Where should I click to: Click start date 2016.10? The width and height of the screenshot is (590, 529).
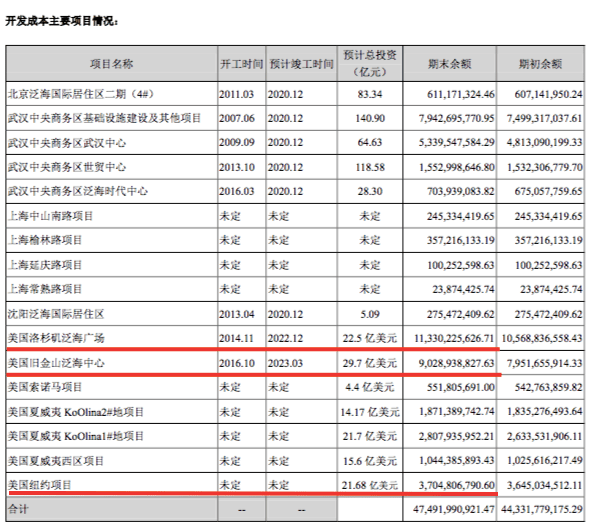point(237,363)
